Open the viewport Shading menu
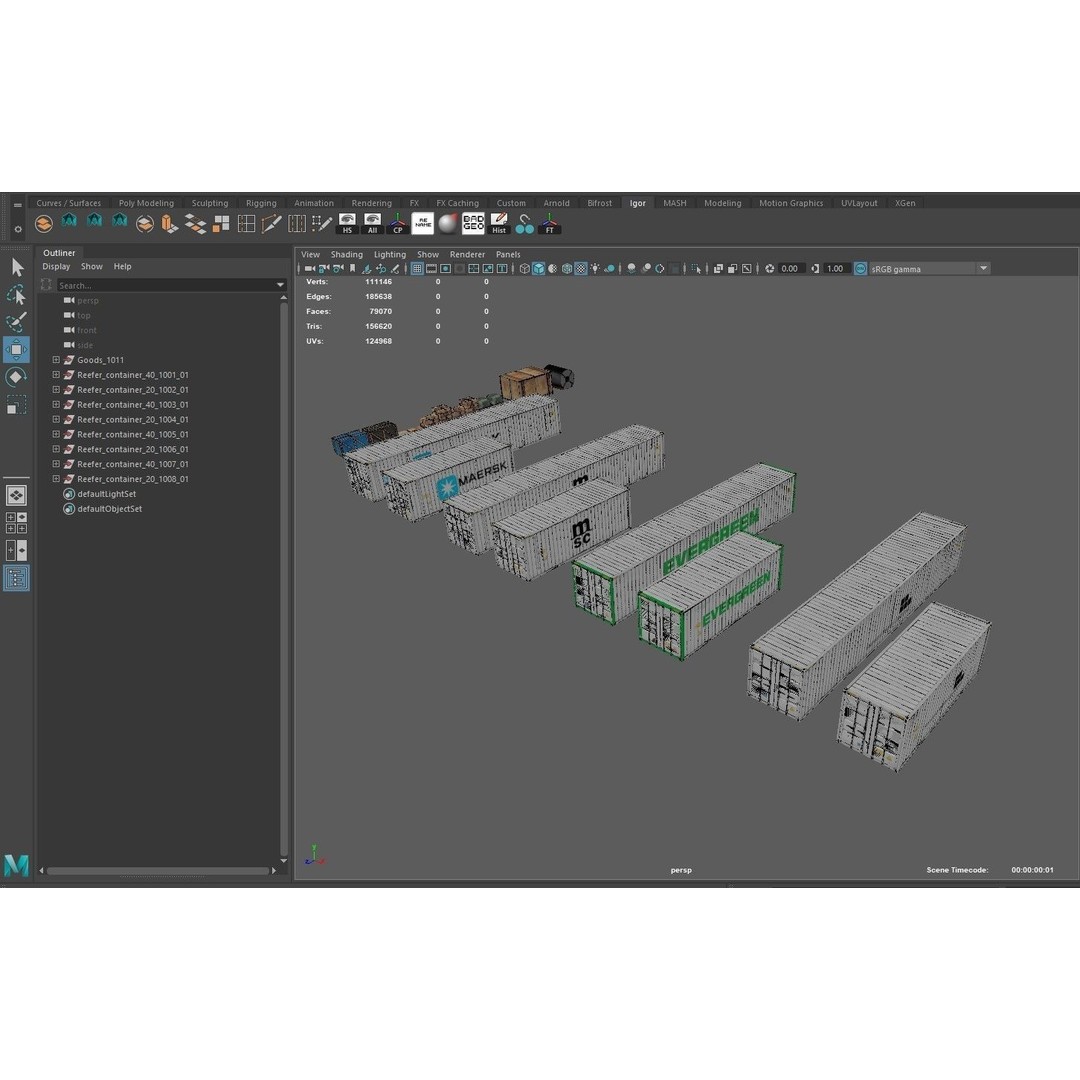This screenshot has height=1080, width=1080. pos(346,254)
